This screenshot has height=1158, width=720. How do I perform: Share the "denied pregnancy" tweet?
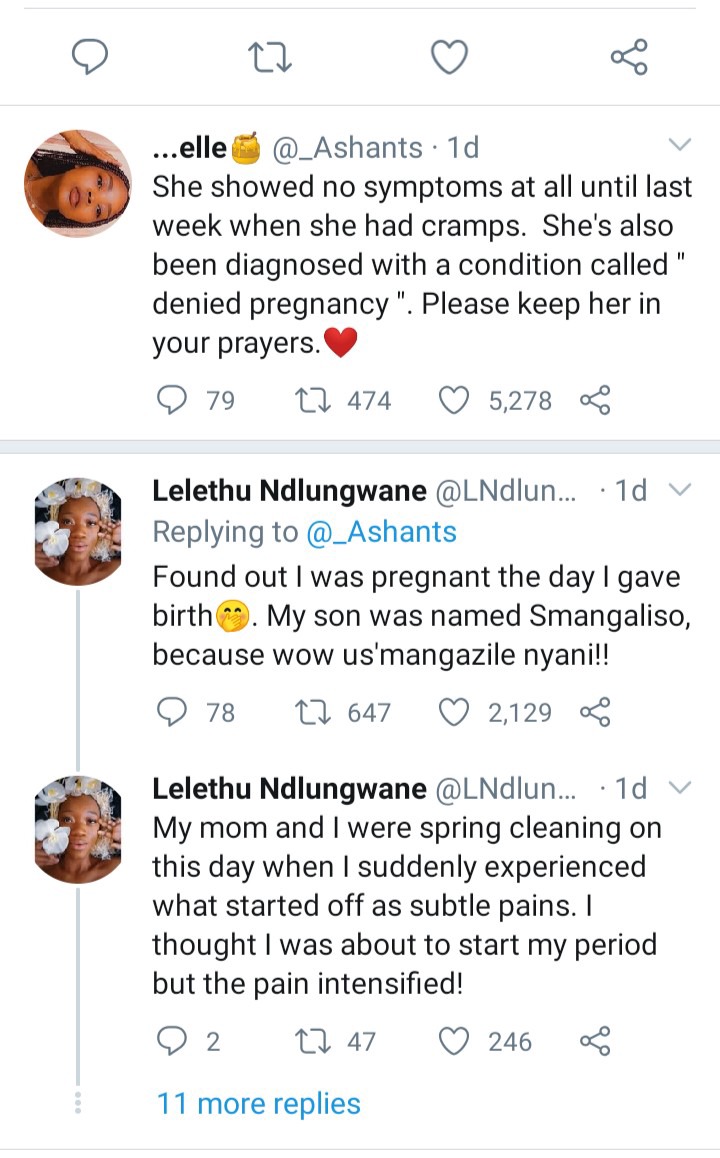tap(594, 401)
